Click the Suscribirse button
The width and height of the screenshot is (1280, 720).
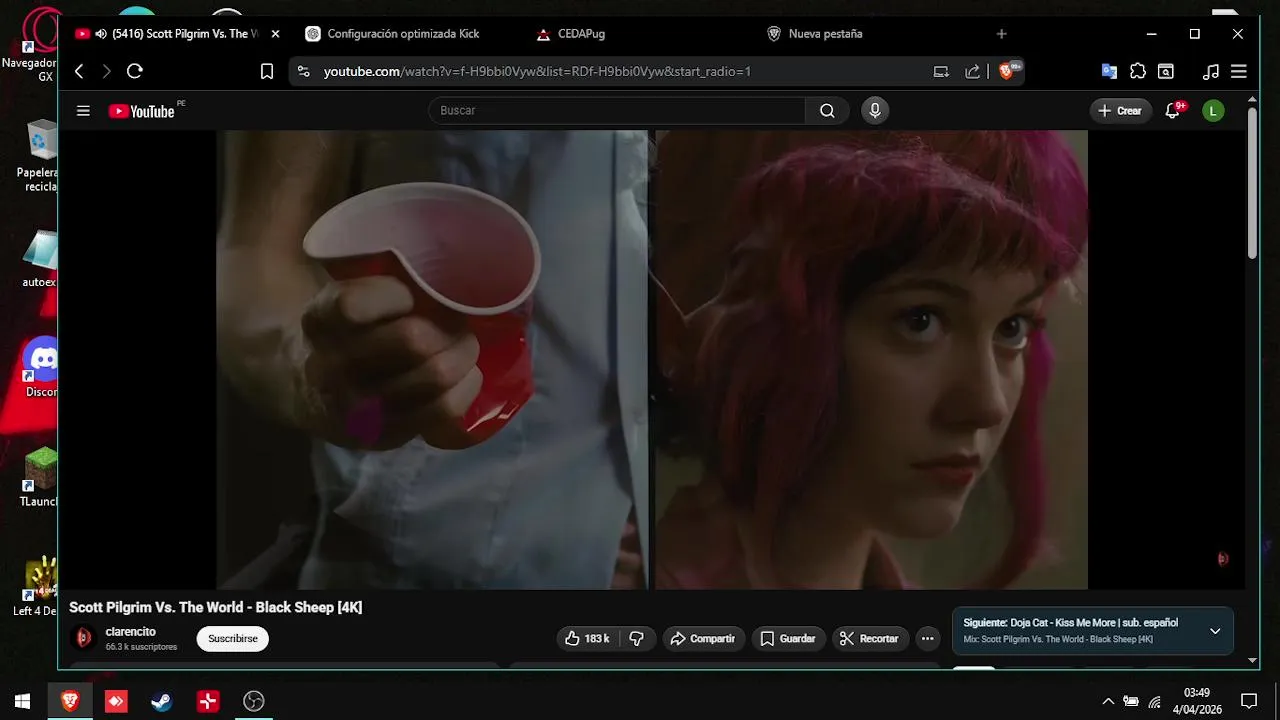(x=233, y=639)
